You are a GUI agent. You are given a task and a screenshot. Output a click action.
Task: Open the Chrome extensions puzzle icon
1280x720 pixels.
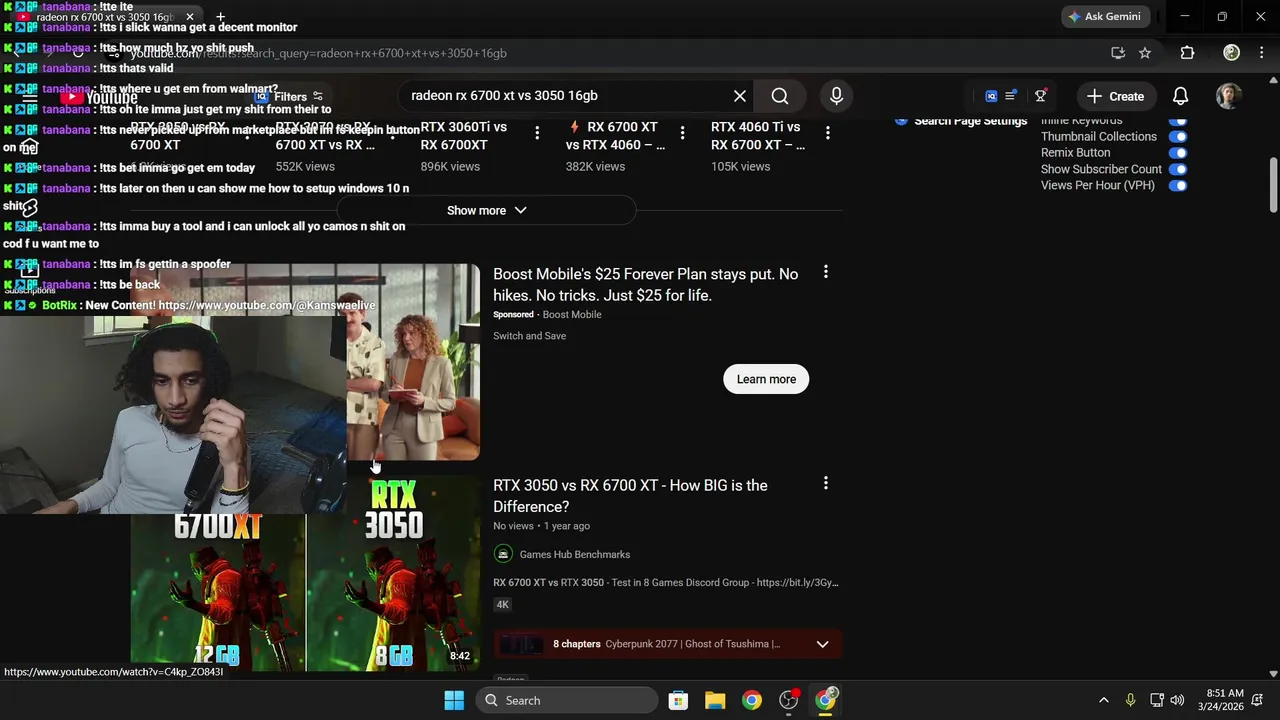[x=1187, y=53]
